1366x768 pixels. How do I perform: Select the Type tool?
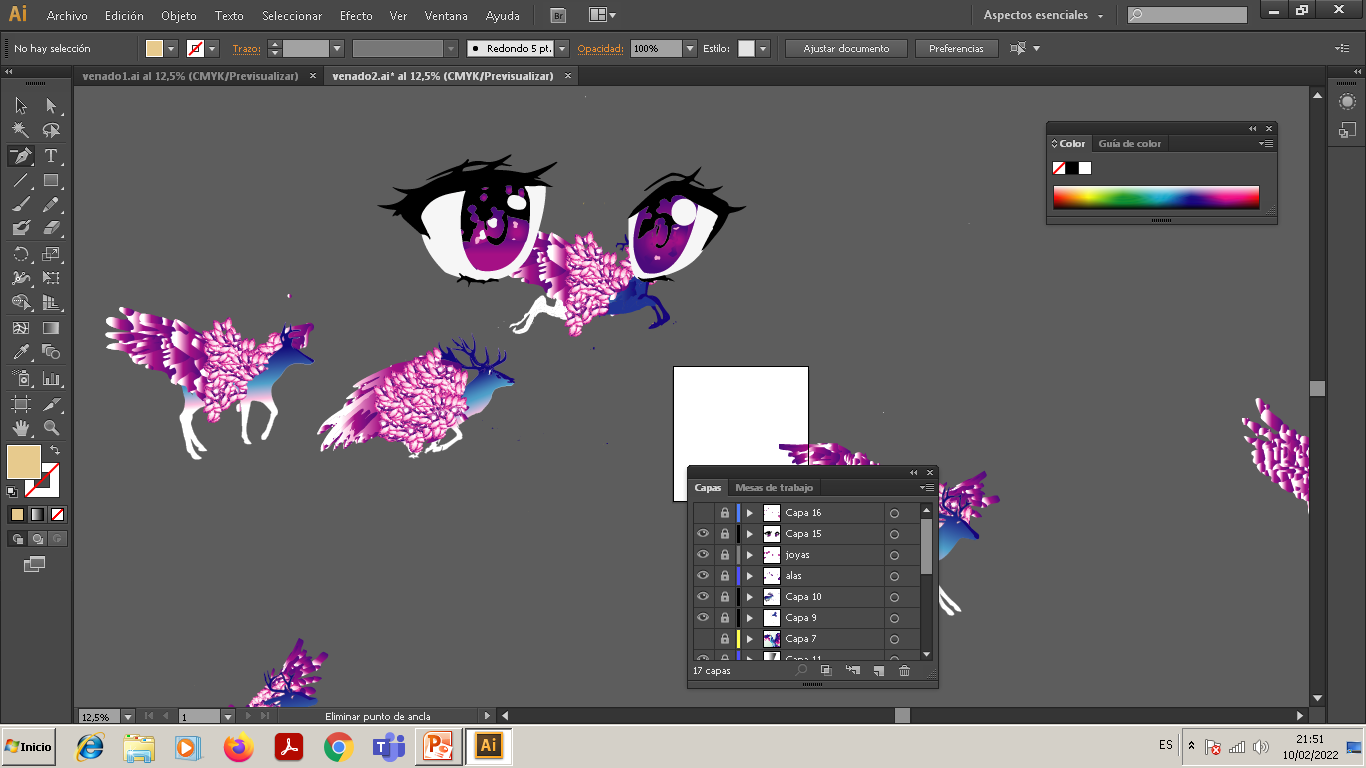pyautogui.click(x=51, y=156)
